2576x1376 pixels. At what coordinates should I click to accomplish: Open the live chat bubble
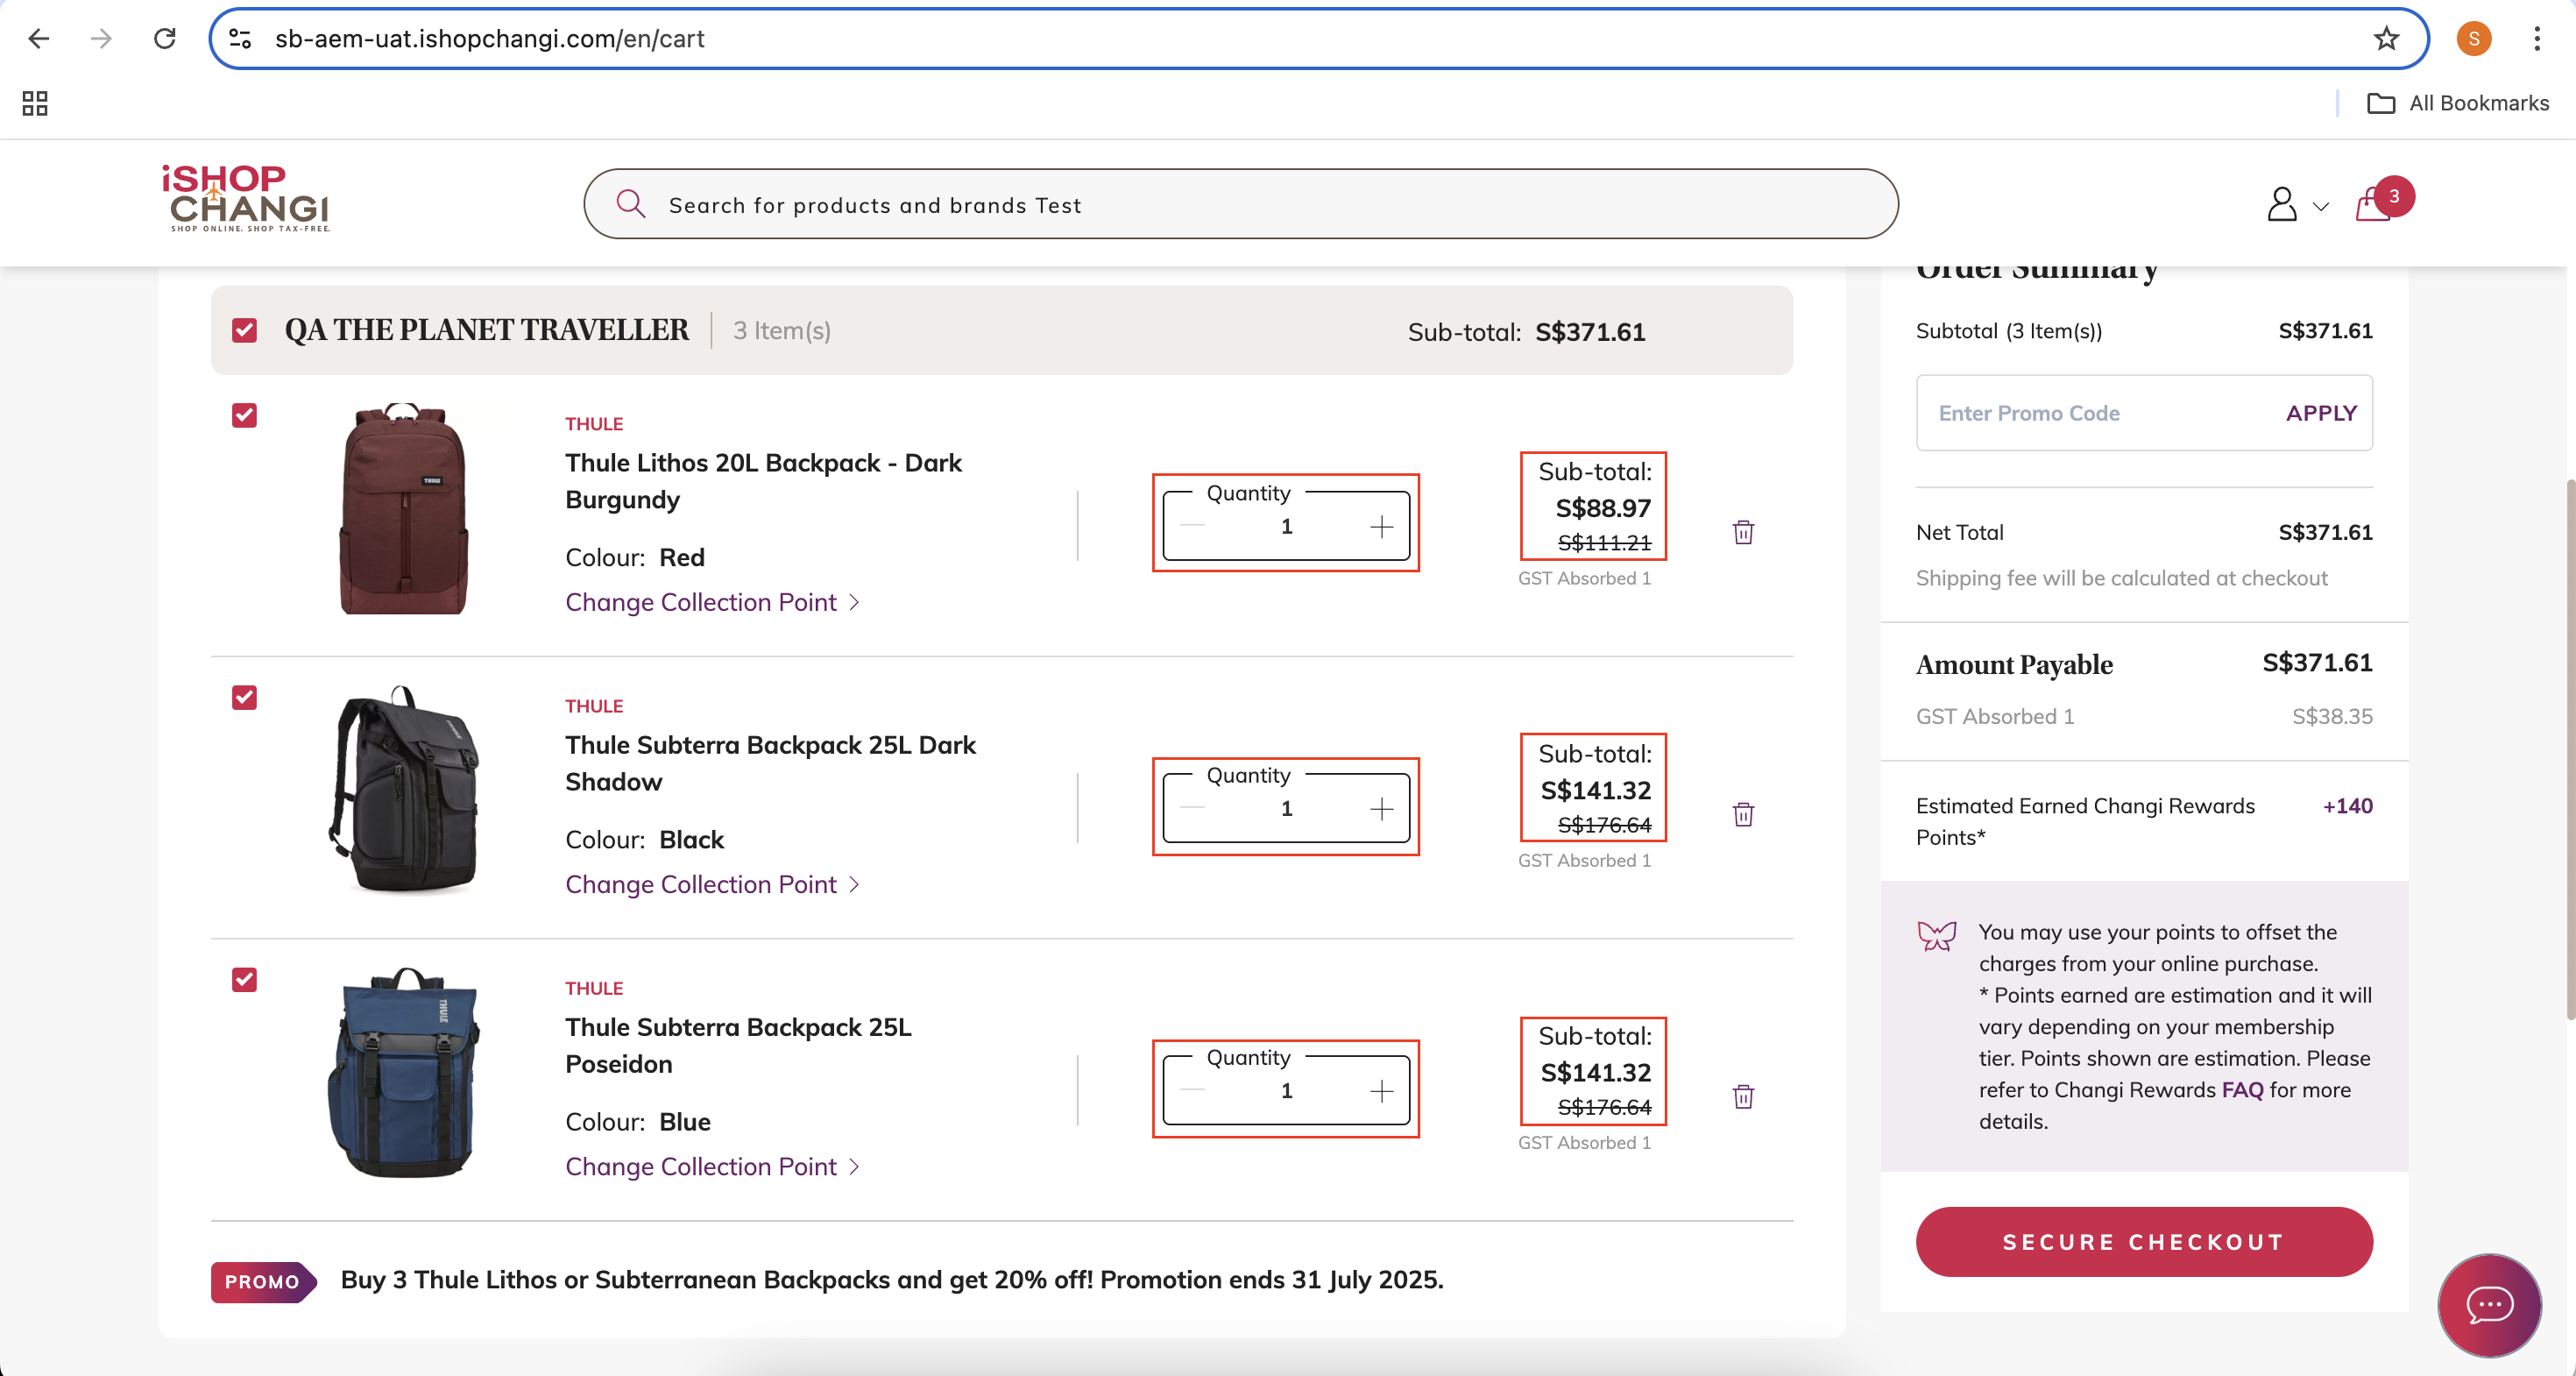tap(2489, 1305)
